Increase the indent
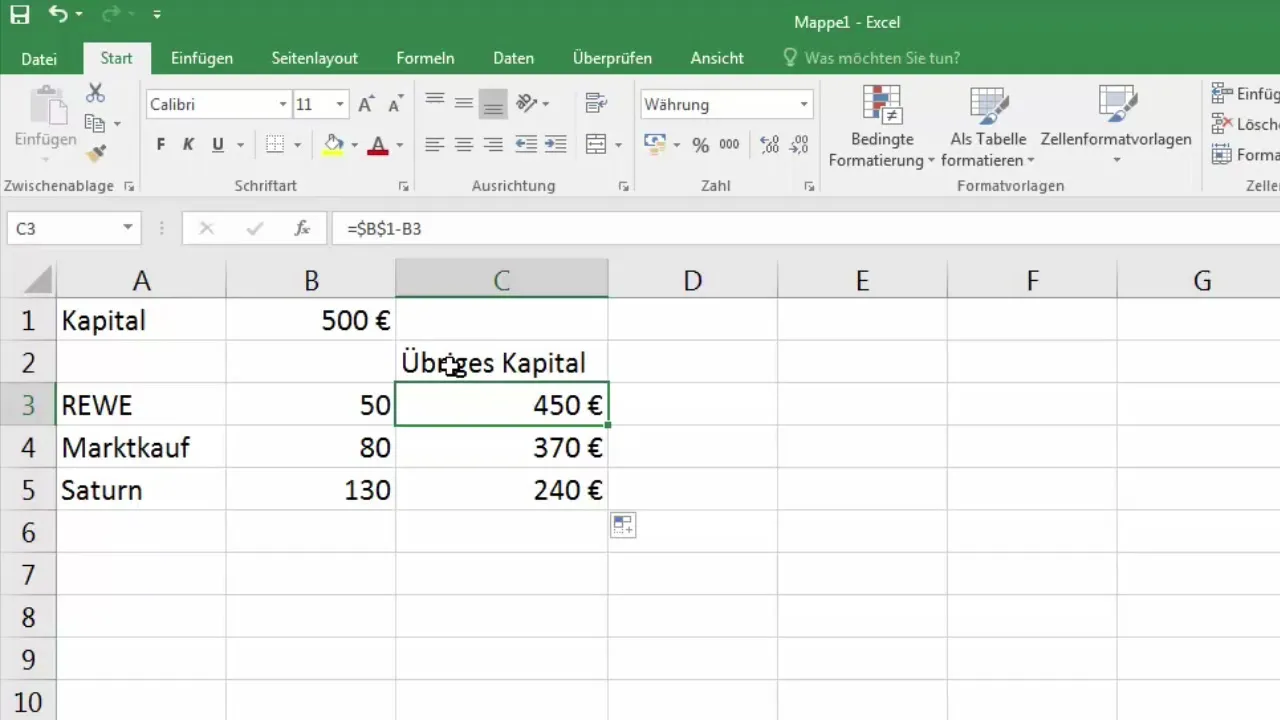1280x720 pixels. [x=556, y=145]
